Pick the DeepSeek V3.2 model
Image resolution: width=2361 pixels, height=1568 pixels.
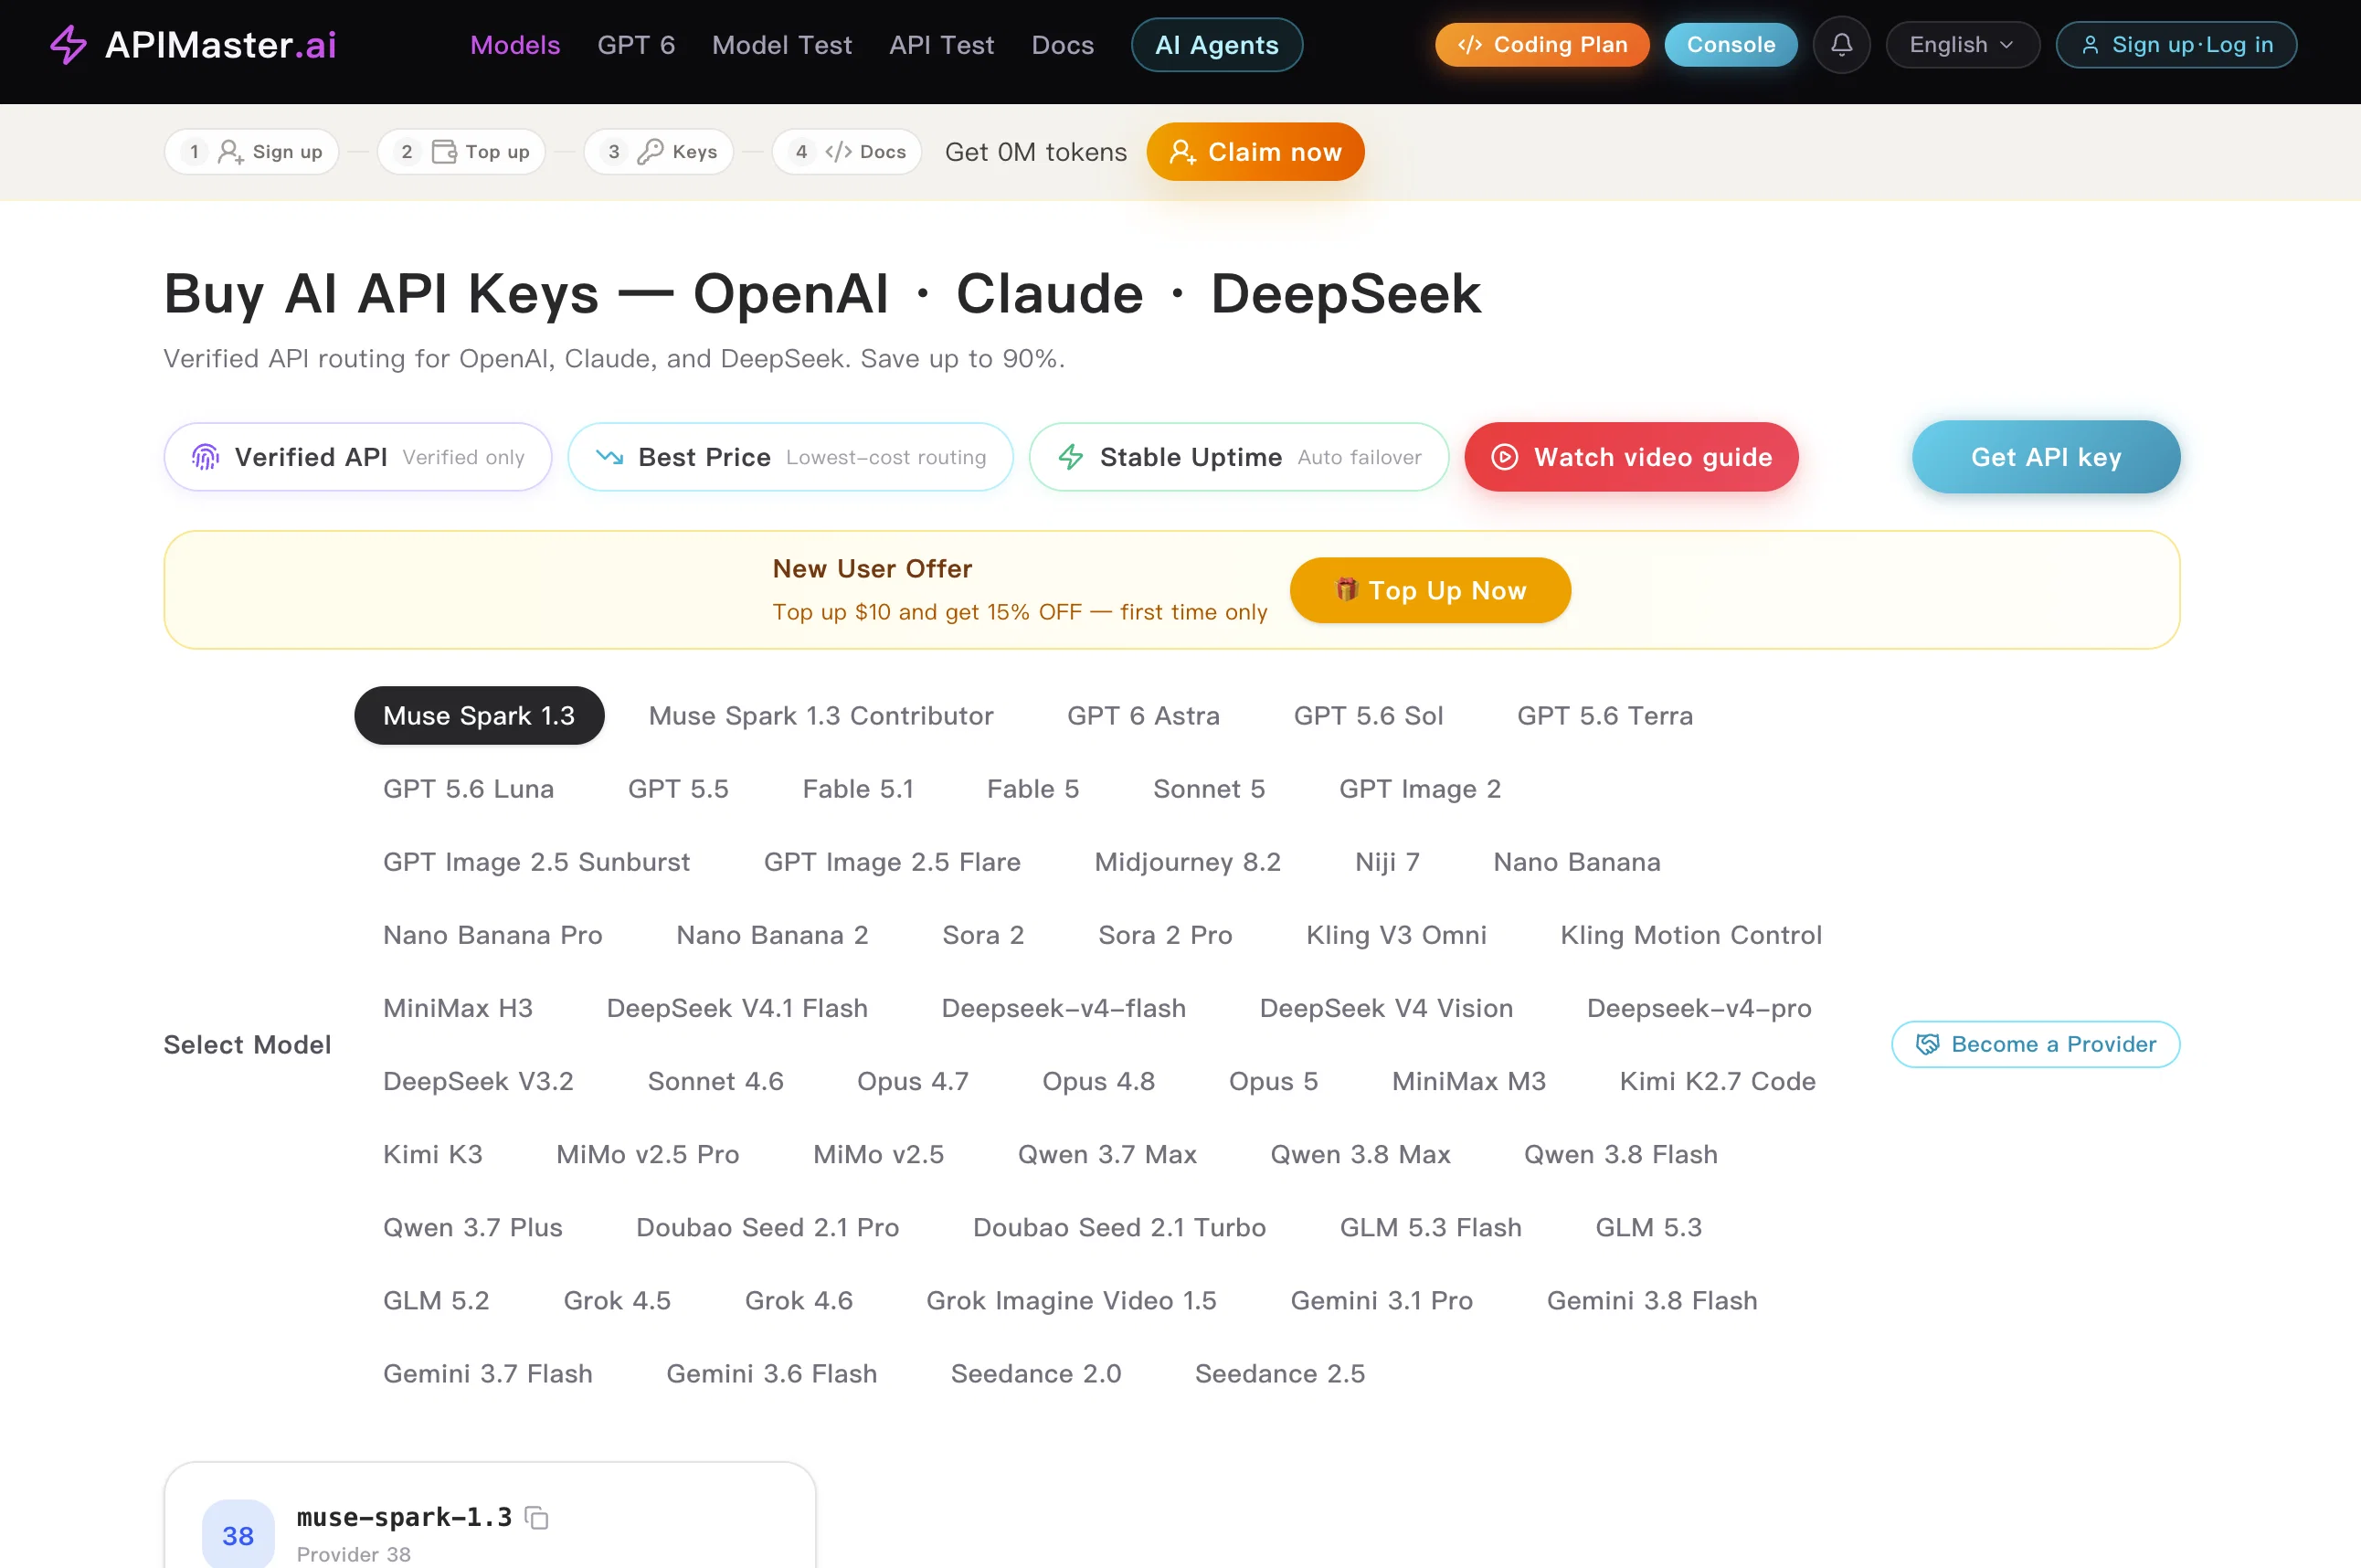(x=478, y=1081)
